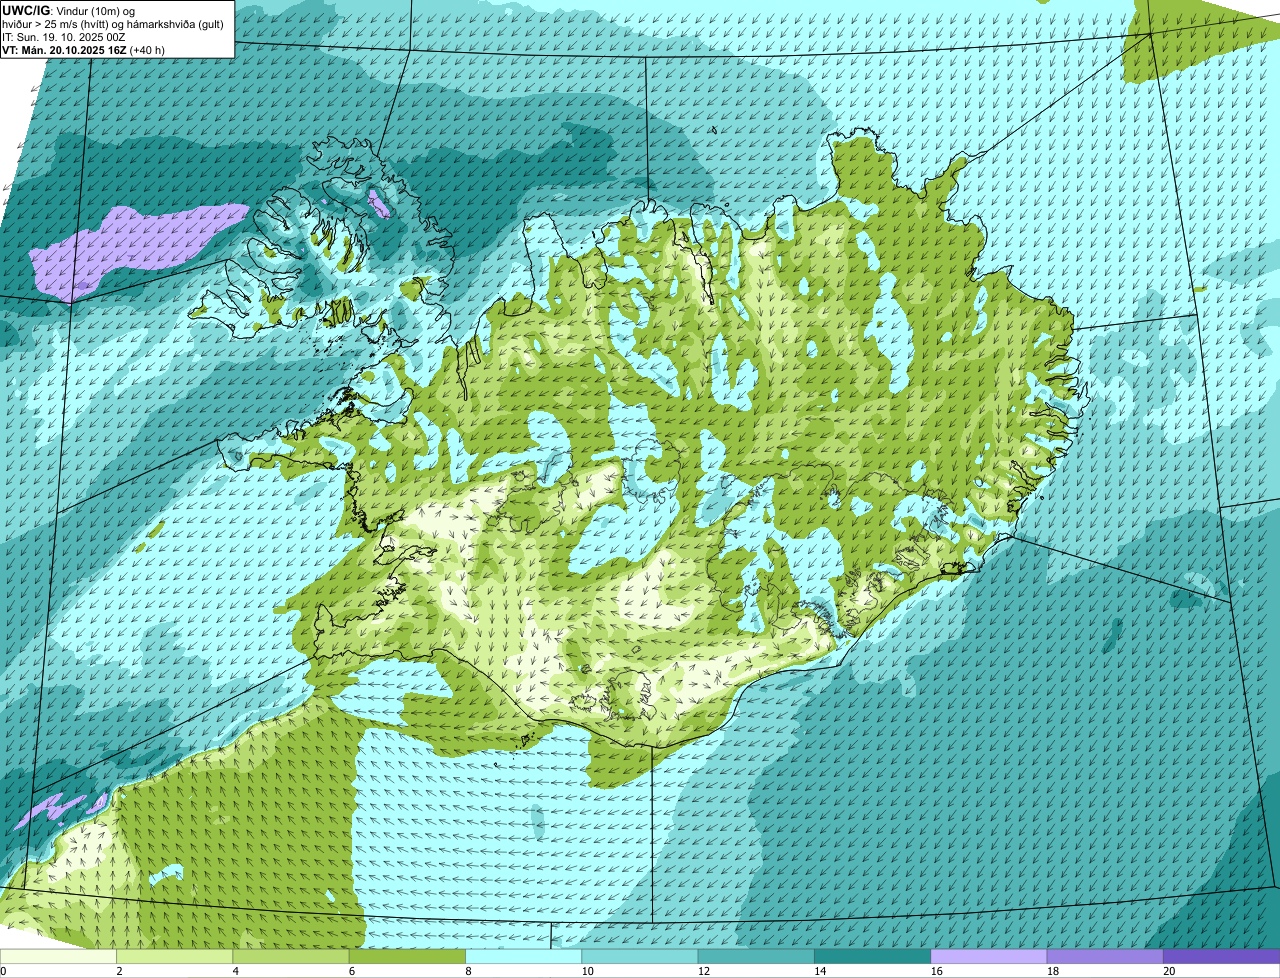
Task: Click the 0–2 m/s palest legend swatch
Action: (x=58, y=956)
